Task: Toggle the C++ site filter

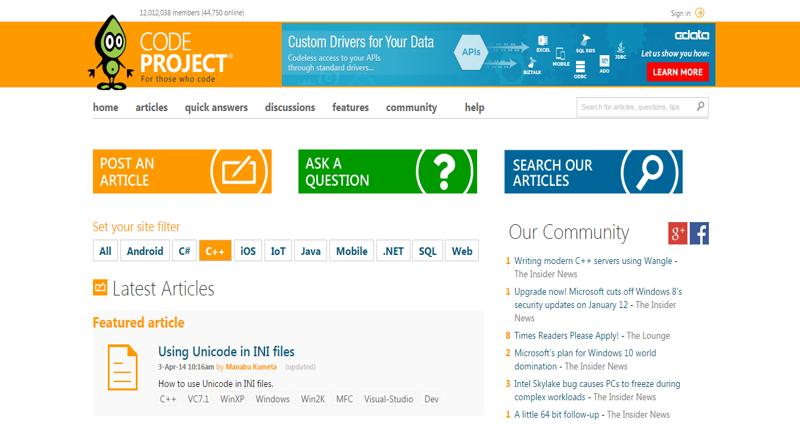Action: tap(215, 251)
